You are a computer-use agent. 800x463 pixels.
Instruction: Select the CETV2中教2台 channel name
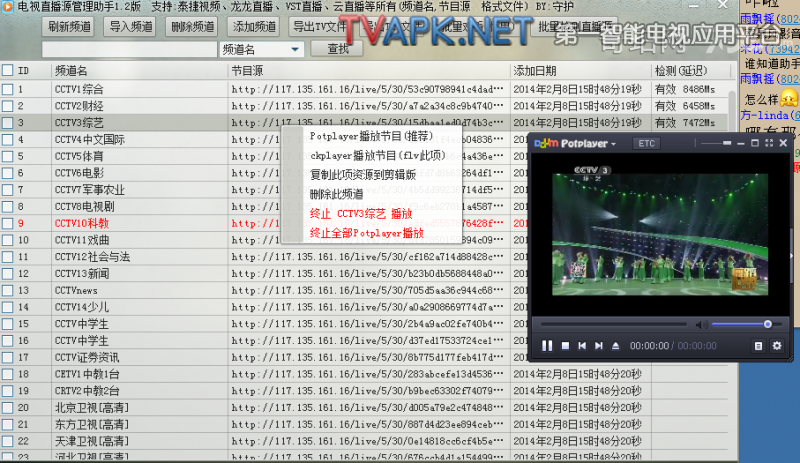tap(87, 391)
